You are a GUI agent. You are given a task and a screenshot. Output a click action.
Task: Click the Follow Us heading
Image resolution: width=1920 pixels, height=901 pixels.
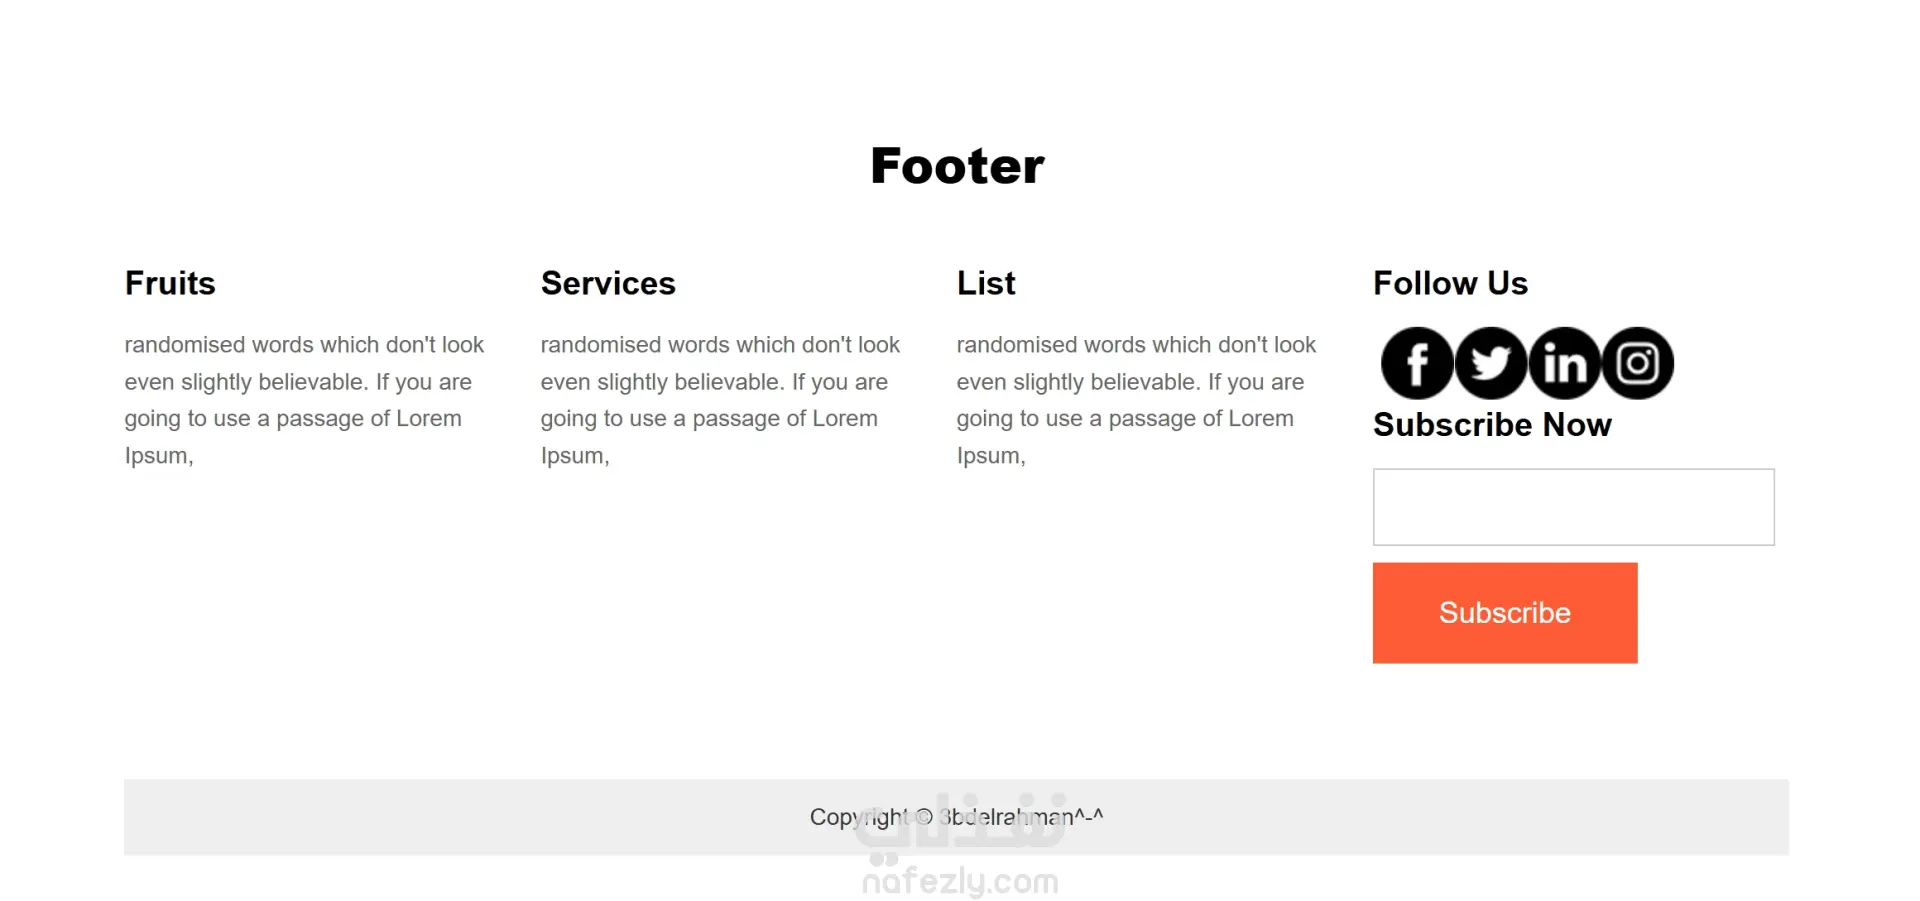tap(1450, 283)
